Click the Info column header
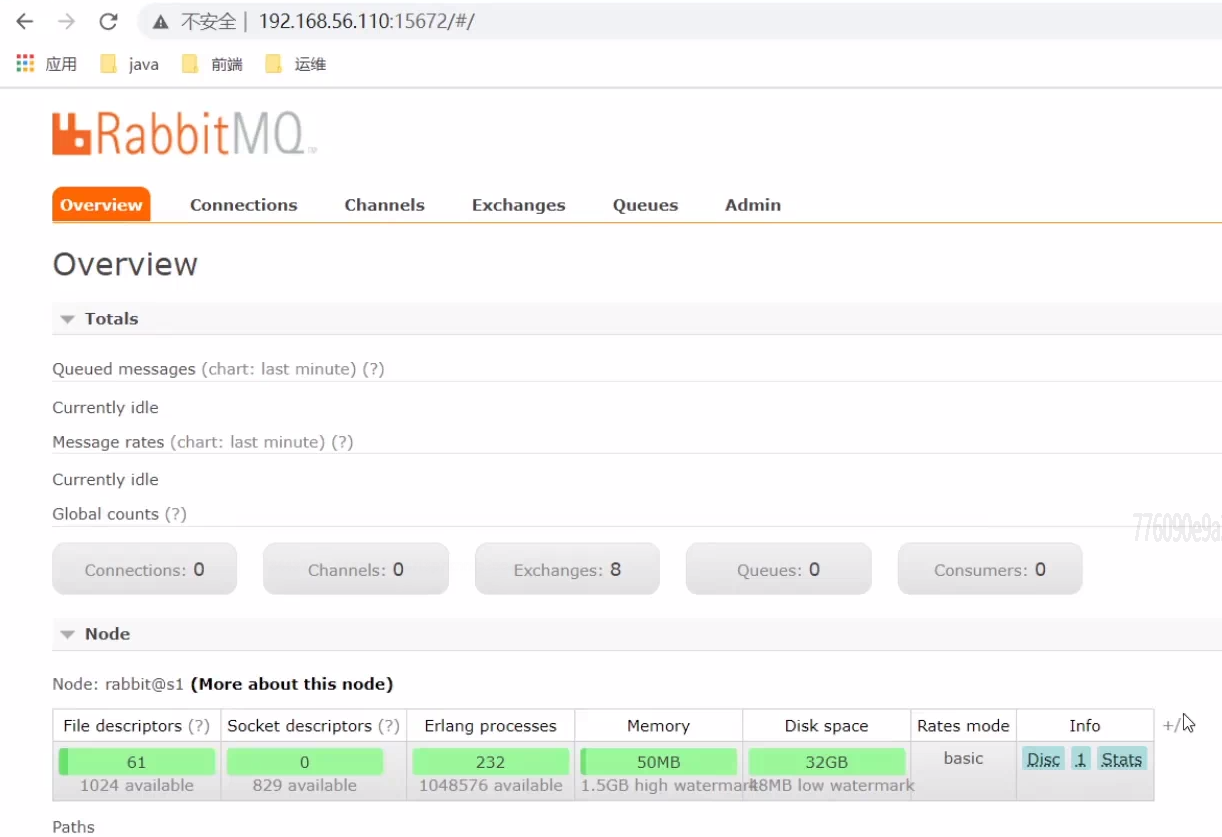This screenshot has height=837, width=1222. click(1084, 726)
